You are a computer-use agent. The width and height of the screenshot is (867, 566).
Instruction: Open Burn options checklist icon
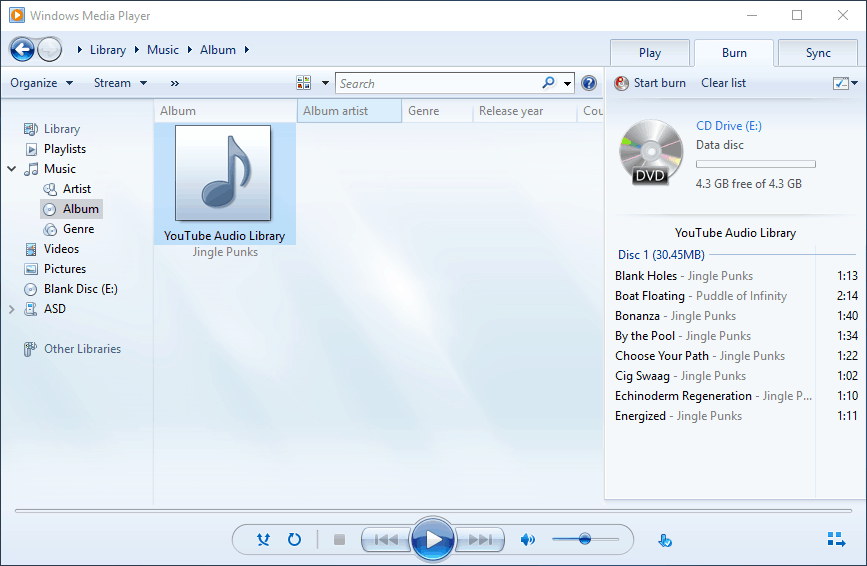click(840, 83)
